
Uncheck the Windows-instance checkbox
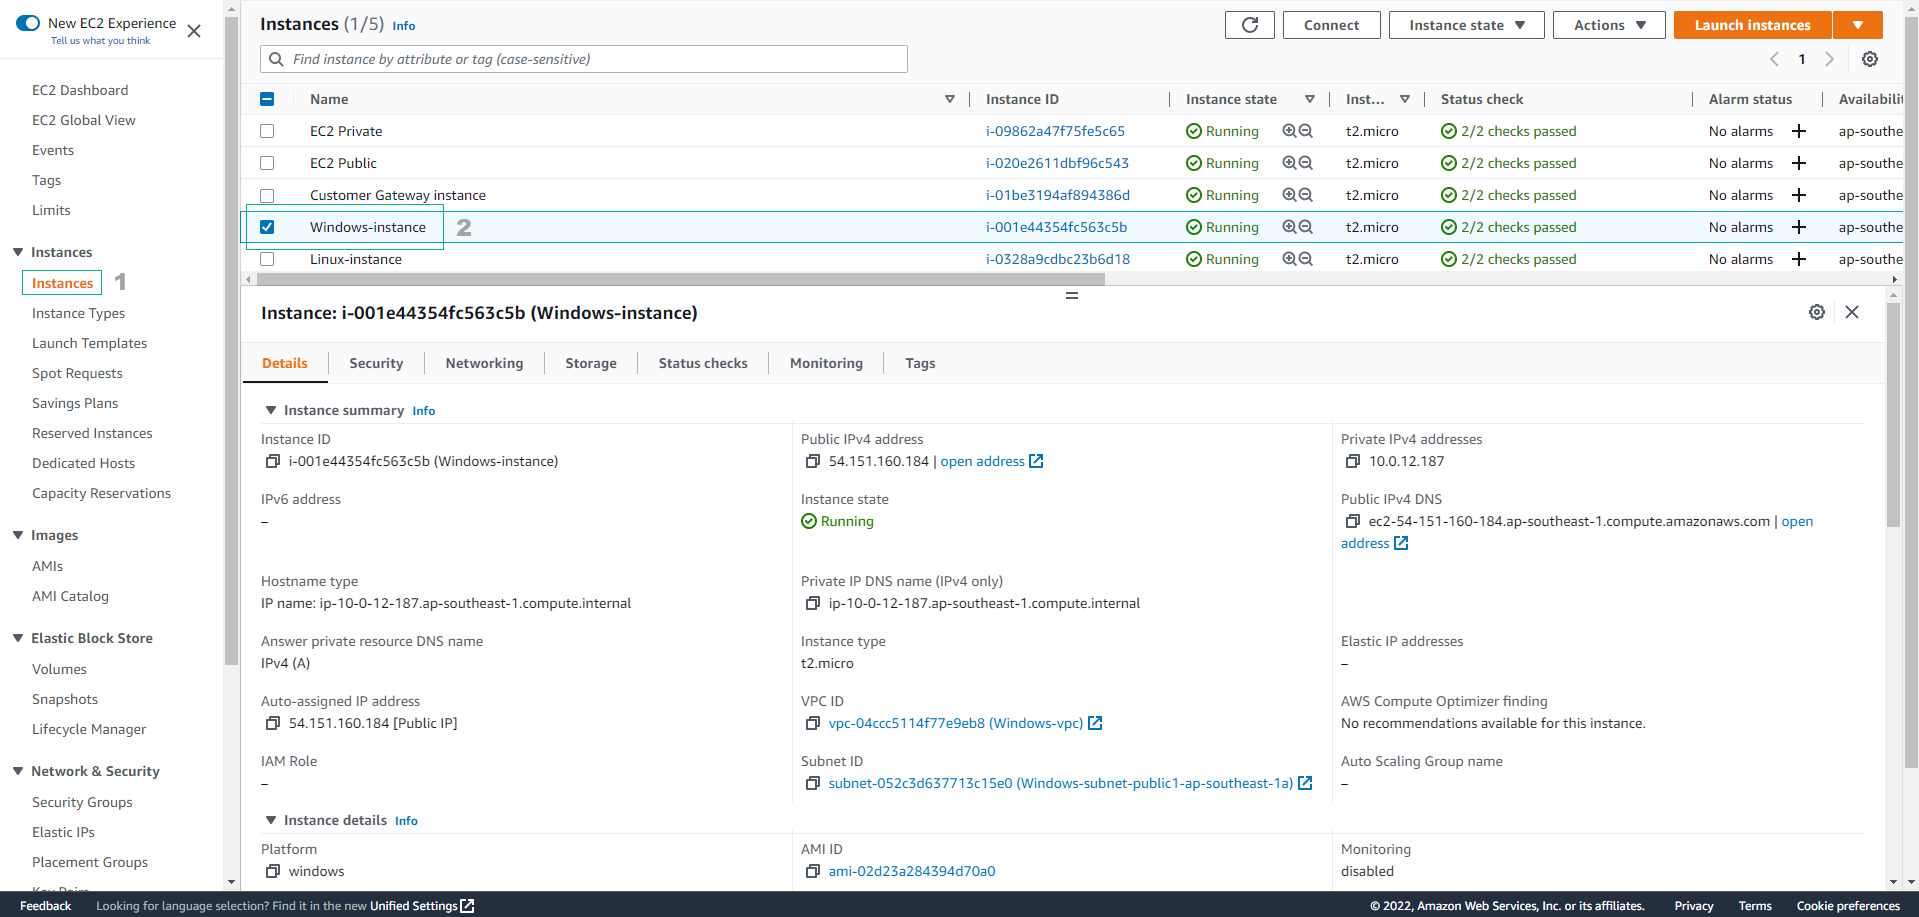267,227
